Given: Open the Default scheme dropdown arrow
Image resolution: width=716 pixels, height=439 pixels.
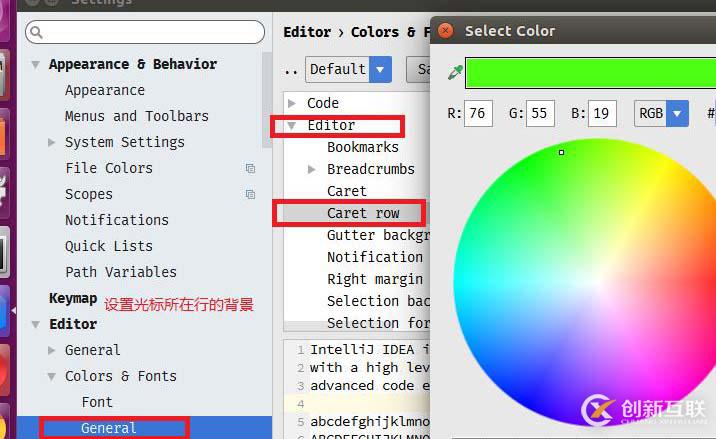Looking at the screenshot, I should 380,69.
